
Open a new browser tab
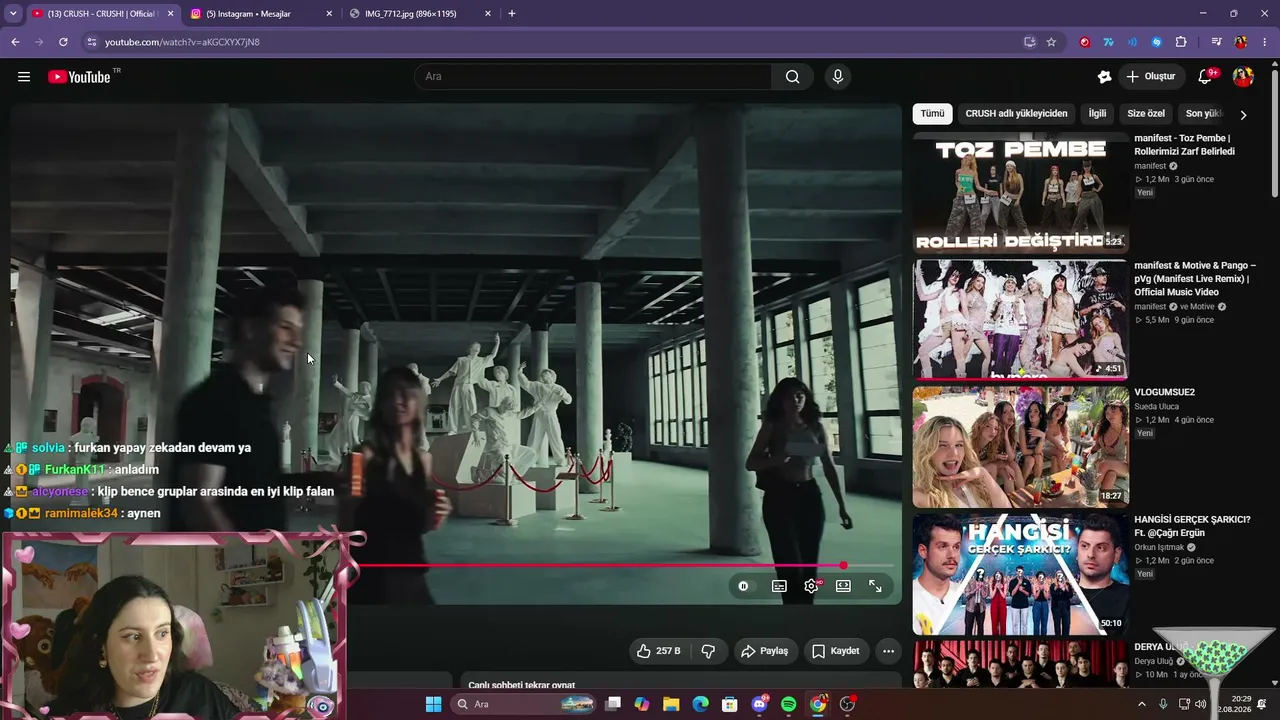[512, 14]
